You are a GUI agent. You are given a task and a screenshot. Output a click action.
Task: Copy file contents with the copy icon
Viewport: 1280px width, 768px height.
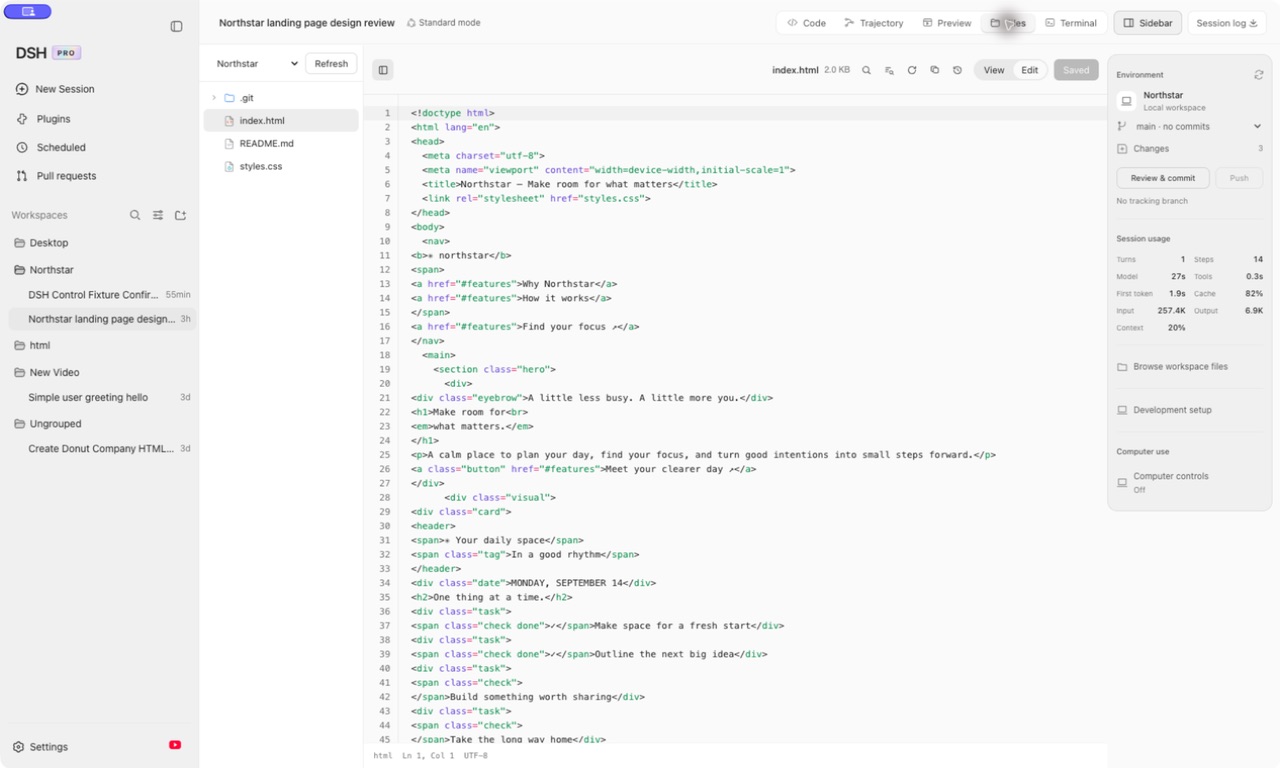pos(935,70)
